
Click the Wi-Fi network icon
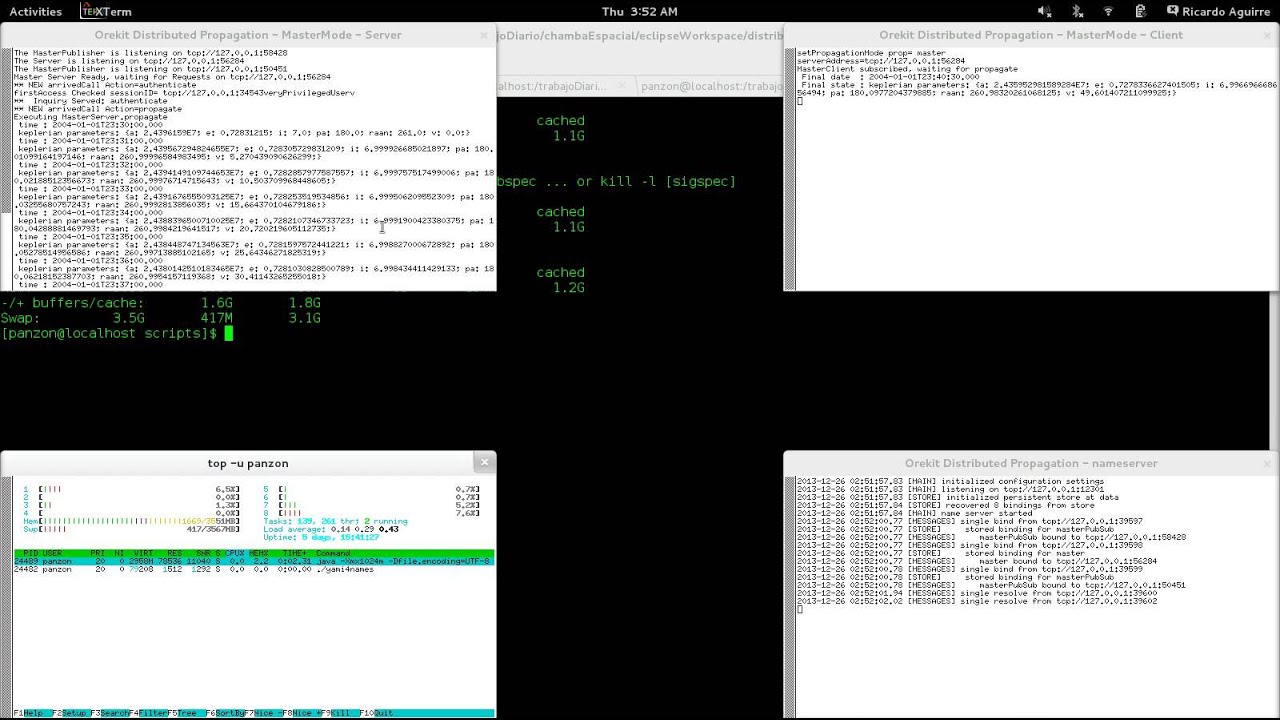coord(1108,11)
